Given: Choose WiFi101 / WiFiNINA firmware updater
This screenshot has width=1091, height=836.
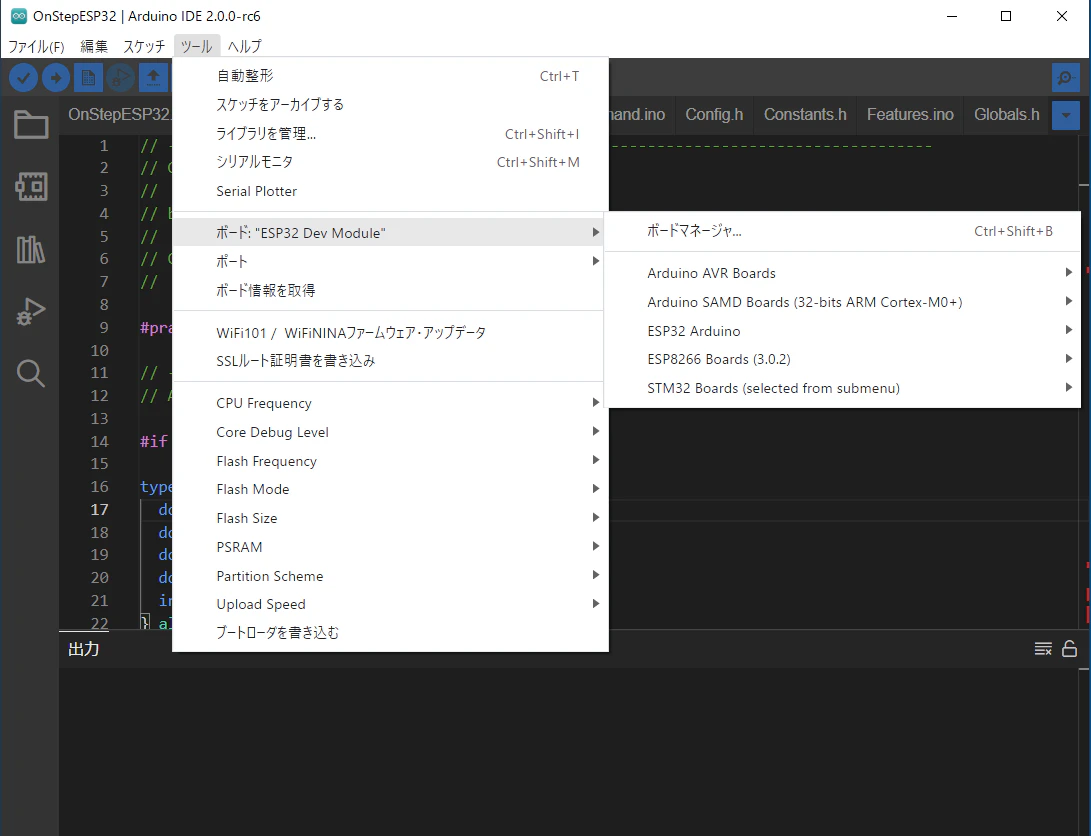Looking at the screenshot, I should [x=390, y=332].
